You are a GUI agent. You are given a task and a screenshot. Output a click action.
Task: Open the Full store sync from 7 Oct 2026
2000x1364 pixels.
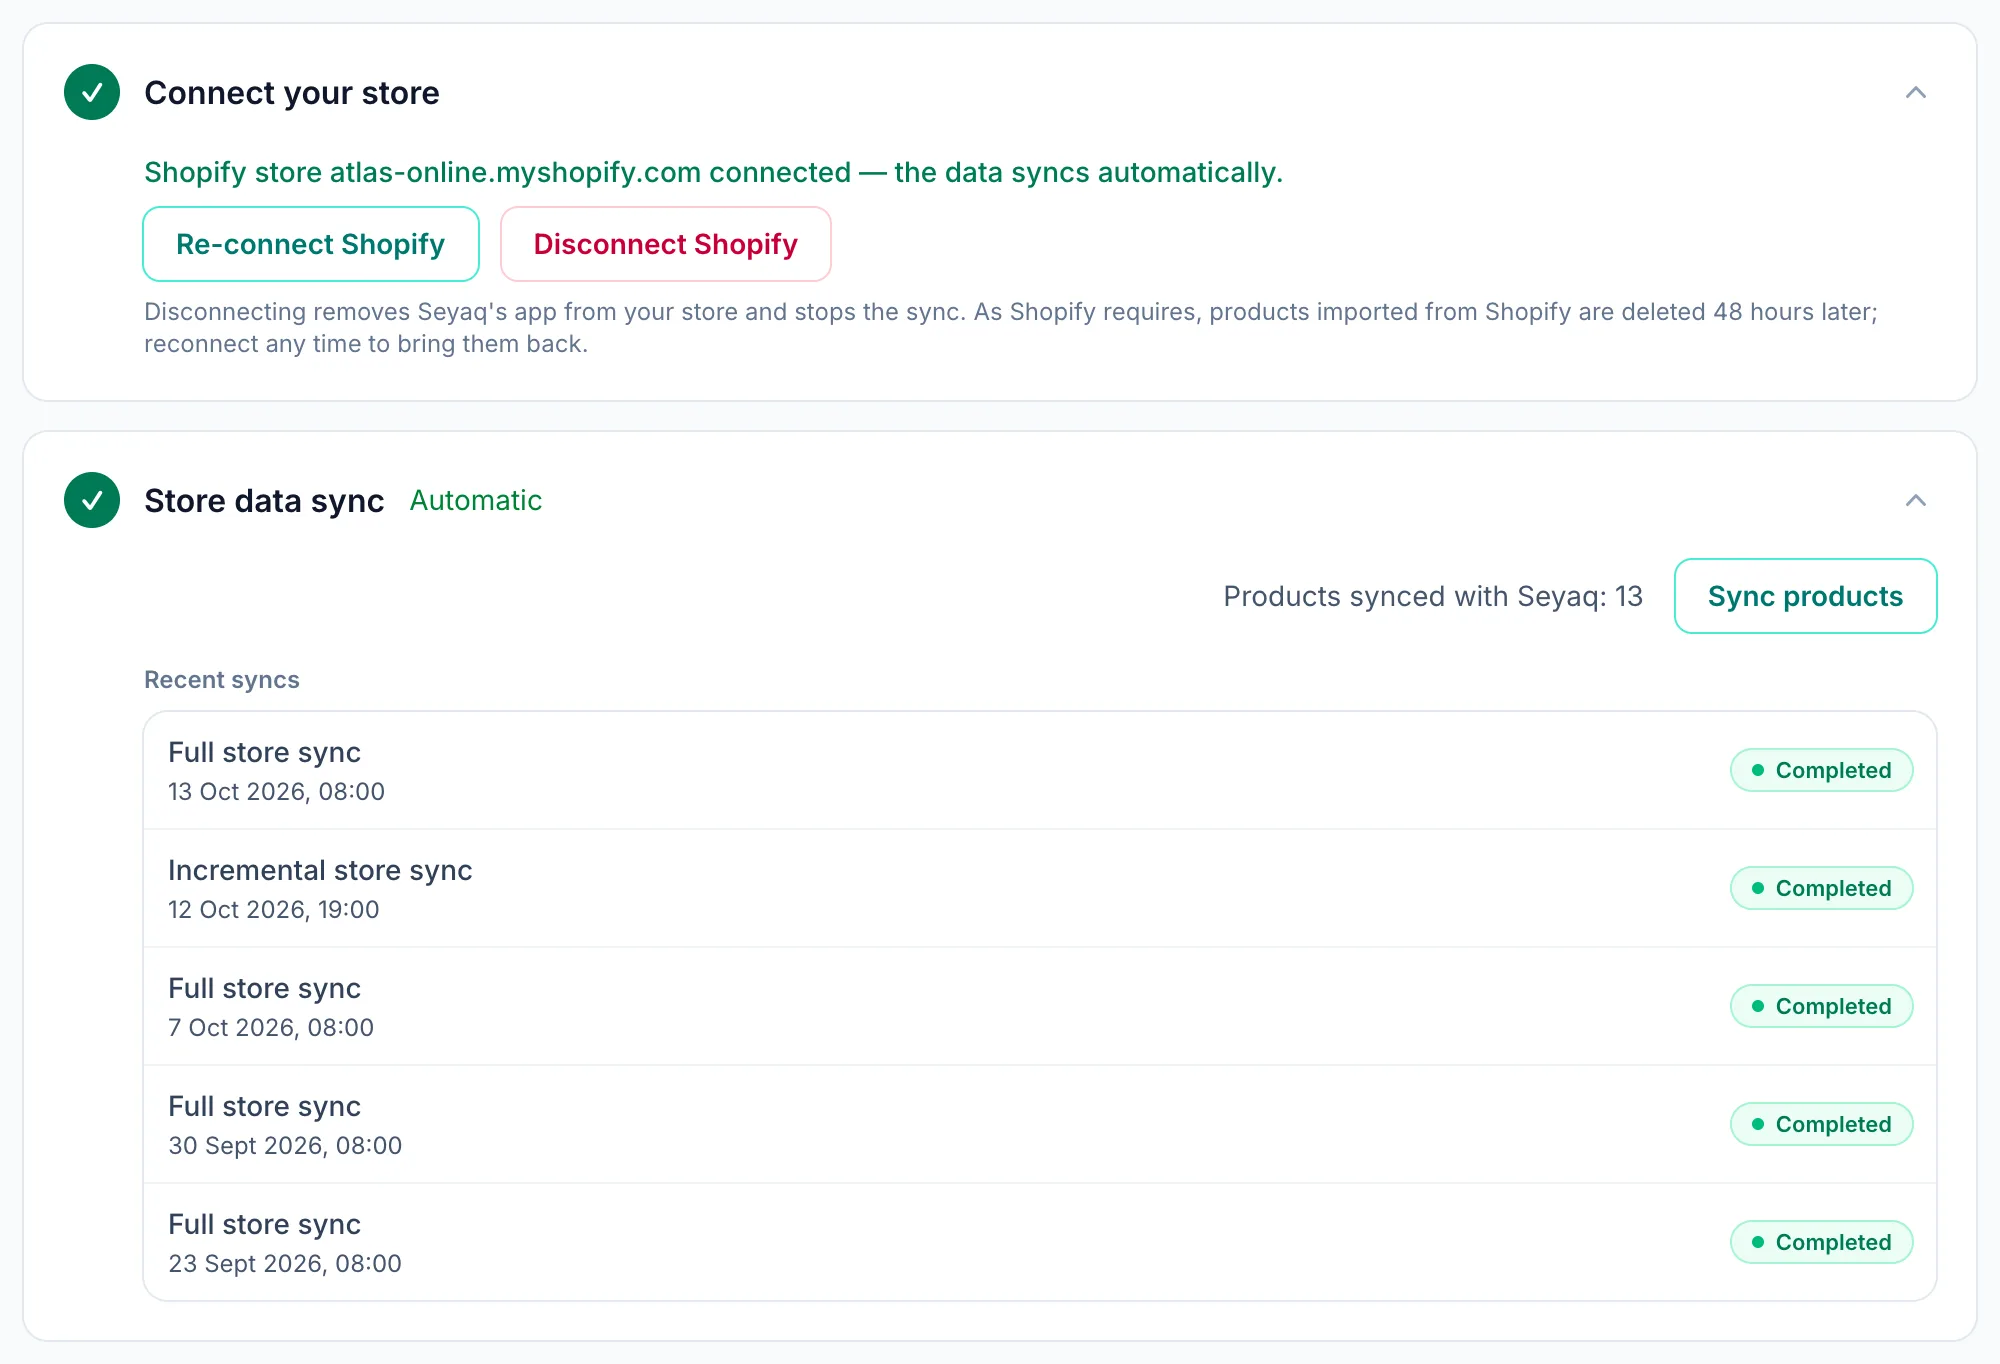tap(1040, 1007)
